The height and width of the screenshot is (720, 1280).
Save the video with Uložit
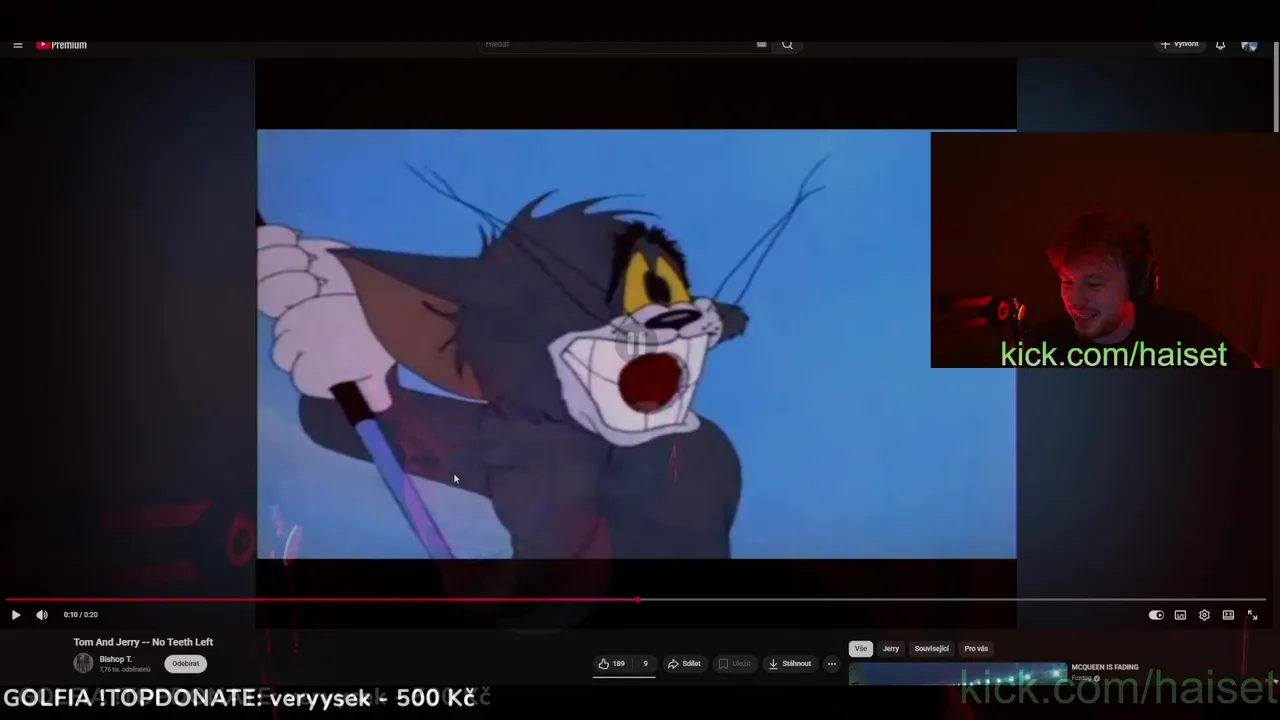[734, 664]
